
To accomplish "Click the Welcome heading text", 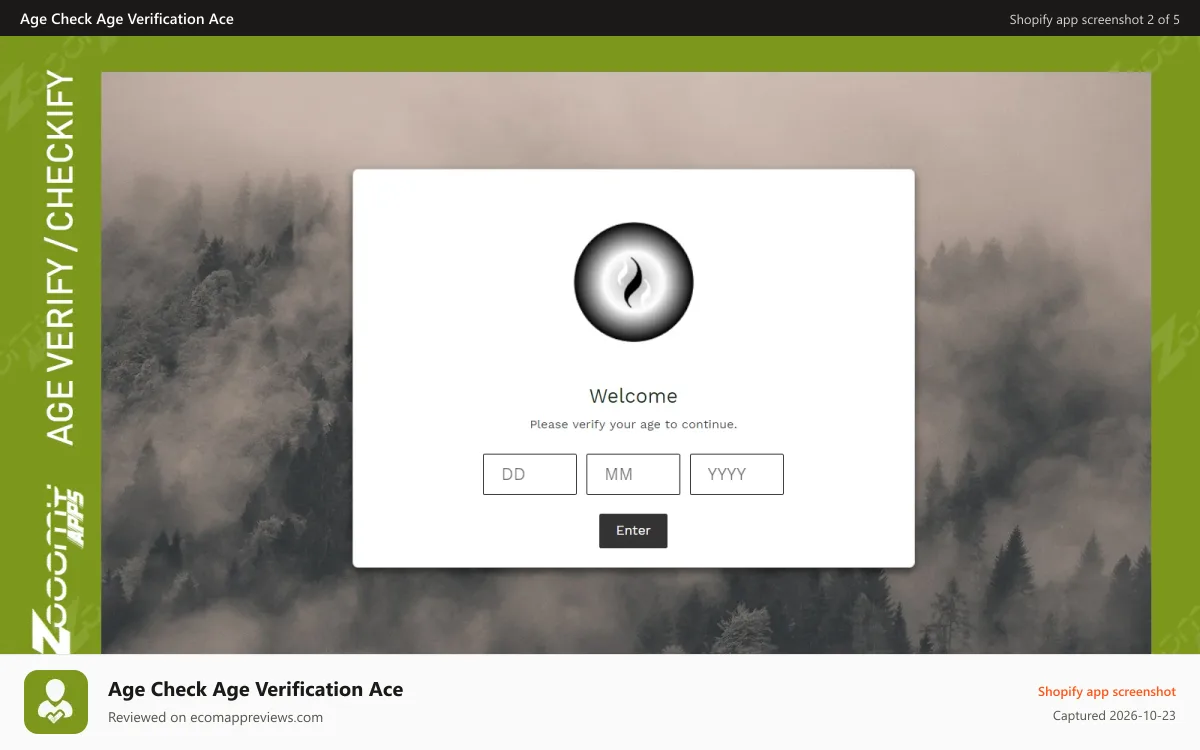I will [x=633, y=396].
